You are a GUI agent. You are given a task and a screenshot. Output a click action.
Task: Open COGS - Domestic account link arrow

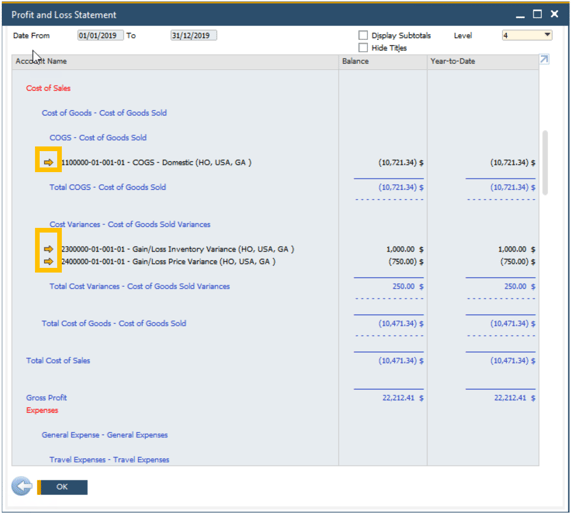click(x=48, y=162)
